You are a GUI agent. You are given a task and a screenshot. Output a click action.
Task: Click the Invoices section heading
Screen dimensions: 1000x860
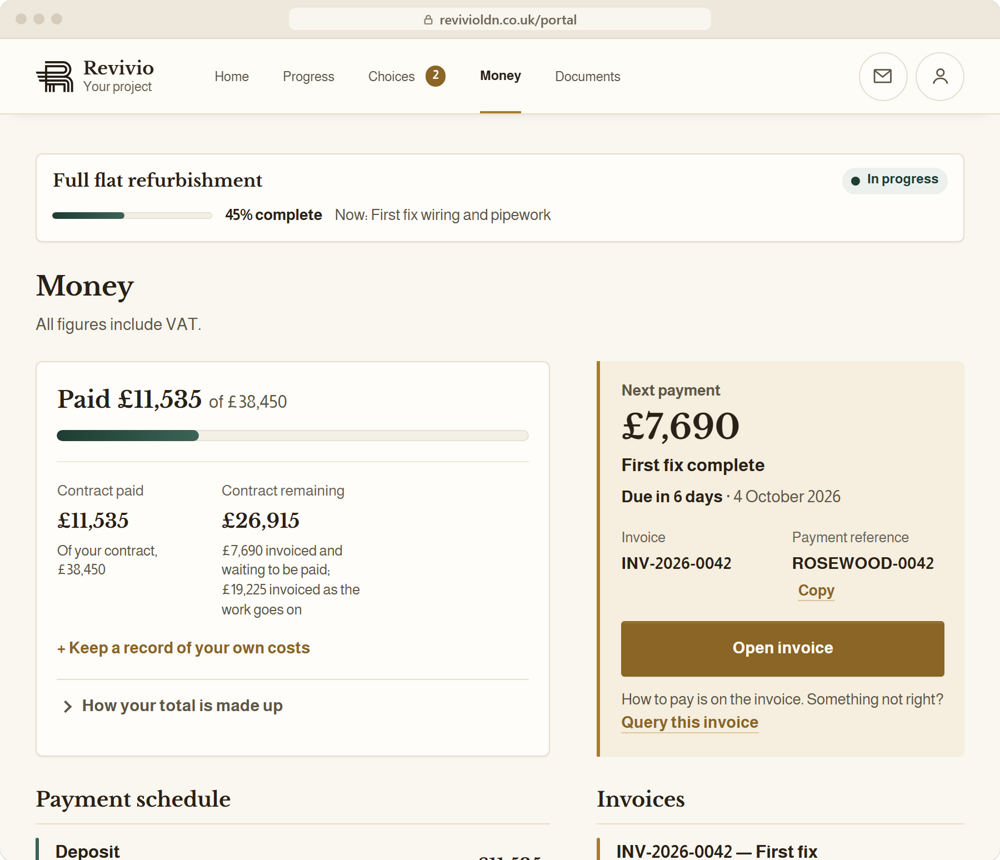coord(640,799)
